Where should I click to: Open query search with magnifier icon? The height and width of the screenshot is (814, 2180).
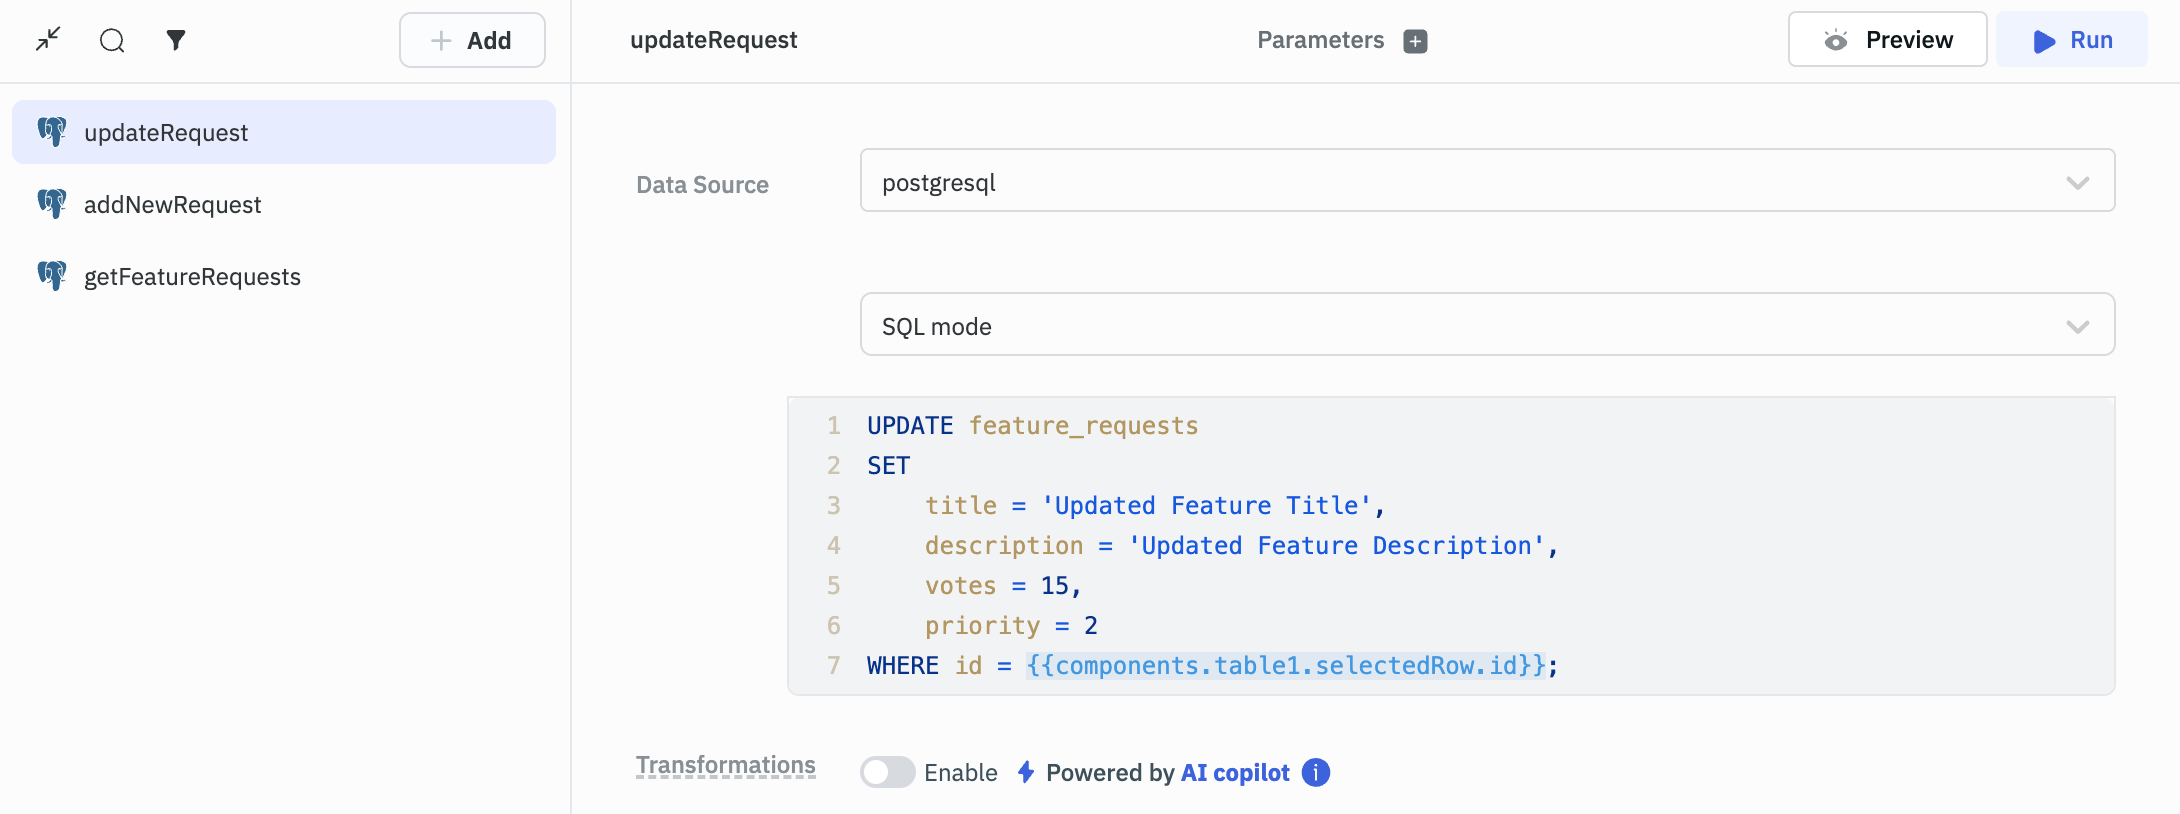(112, 40)
